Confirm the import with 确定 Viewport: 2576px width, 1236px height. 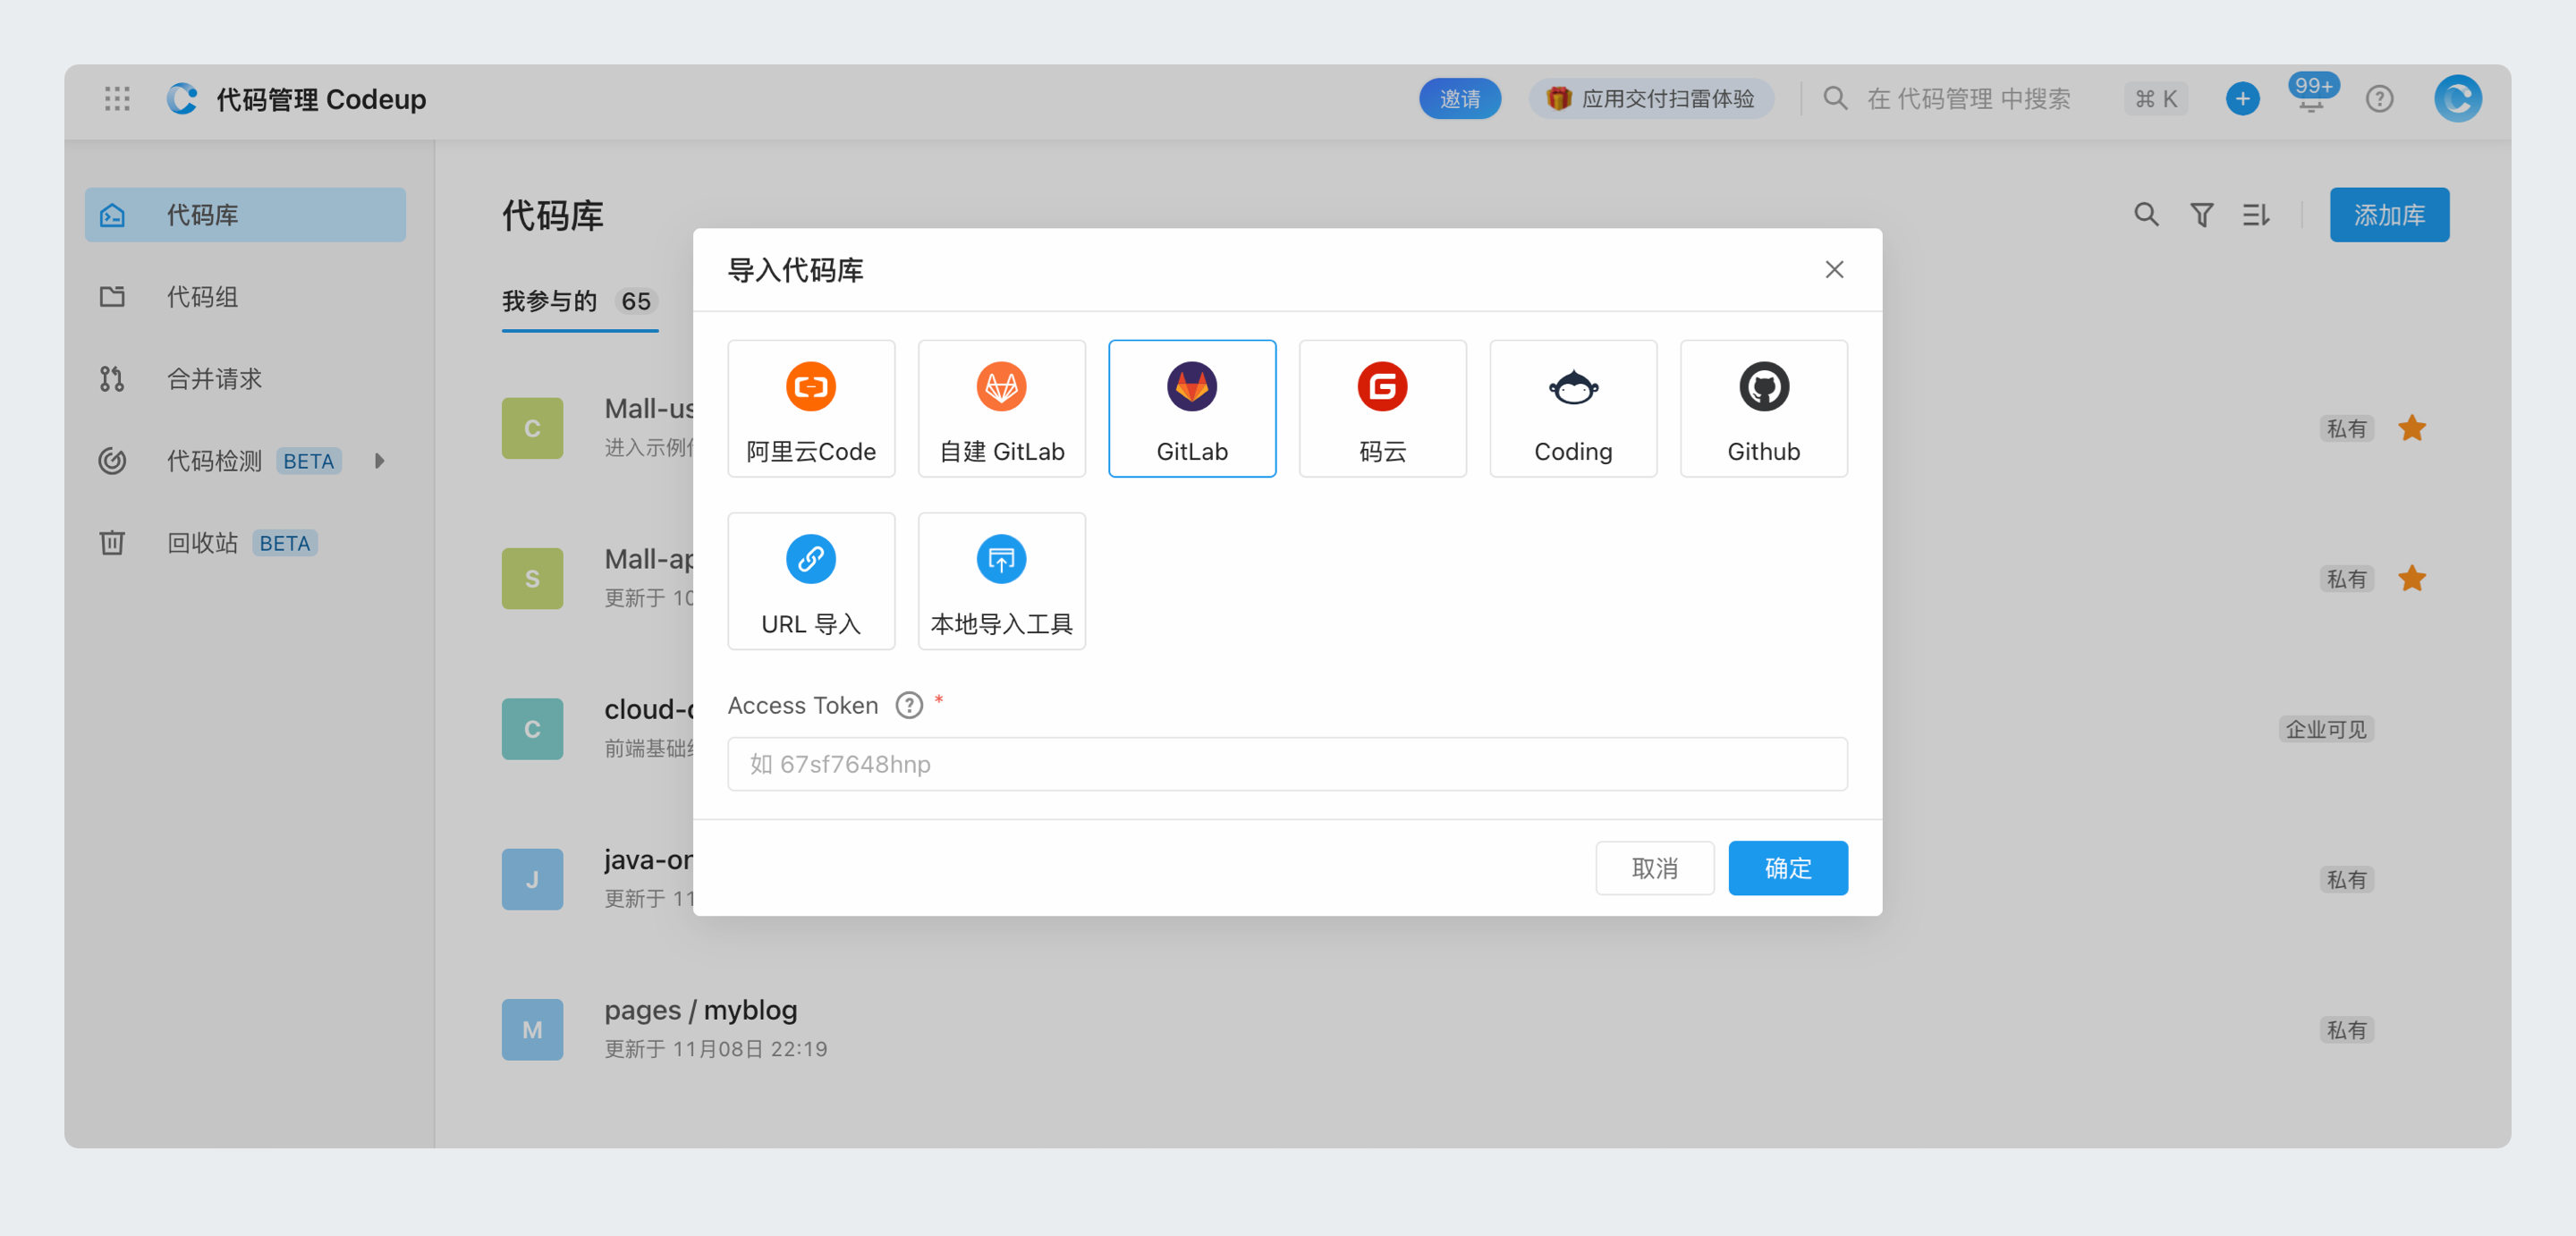[1787, 867]
